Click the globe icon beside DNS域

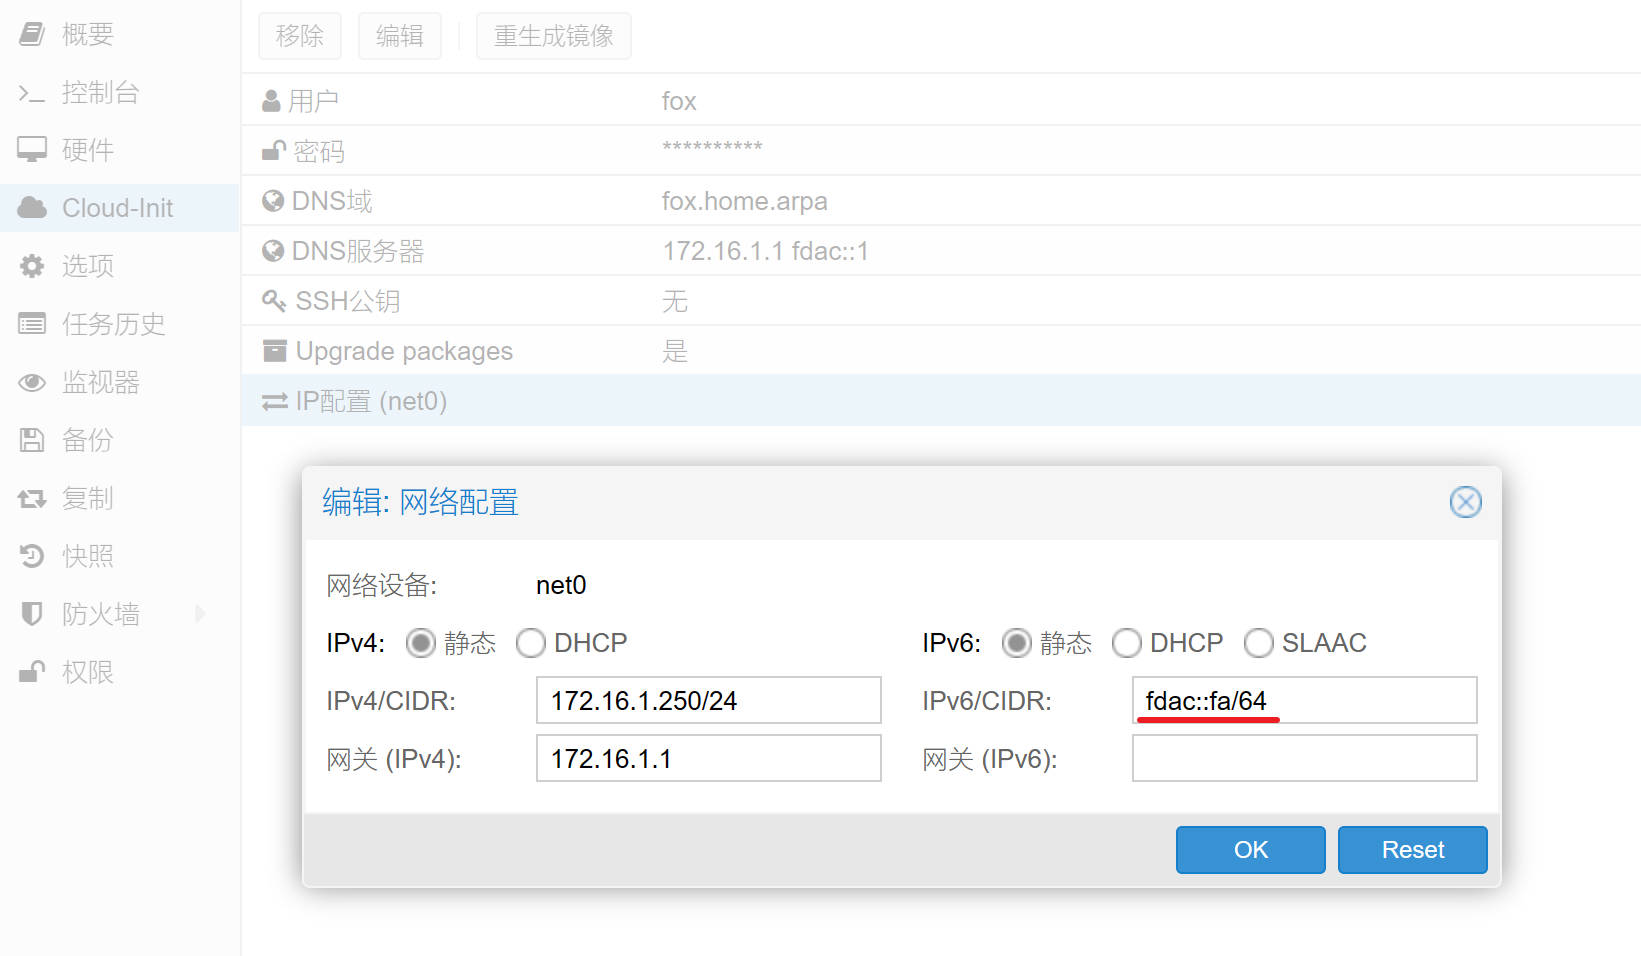(x=273, y=201)
